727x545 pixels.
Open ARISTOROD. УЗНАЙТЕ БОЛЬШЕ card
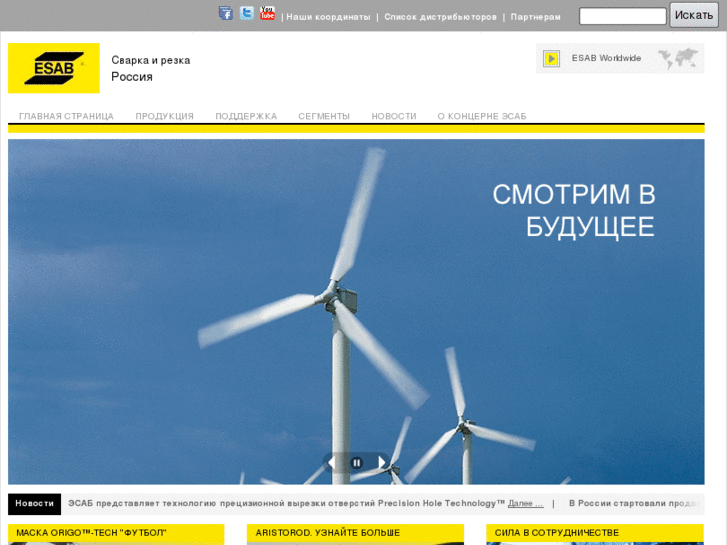(355, 533)
